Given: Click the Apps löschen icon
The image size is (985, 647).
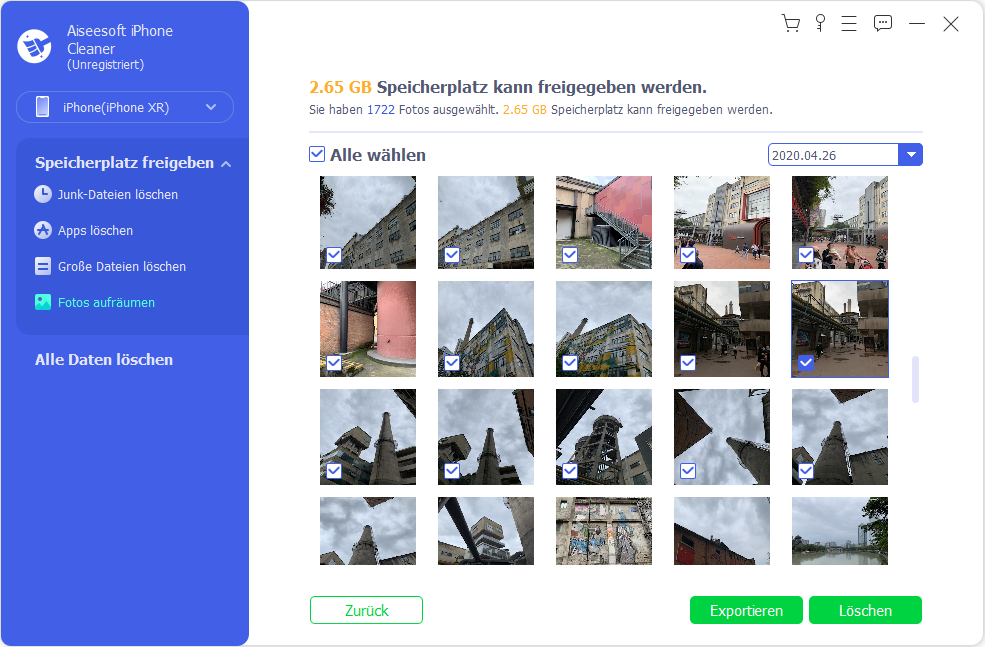Looking at the screenshot, I should (43, 230).
